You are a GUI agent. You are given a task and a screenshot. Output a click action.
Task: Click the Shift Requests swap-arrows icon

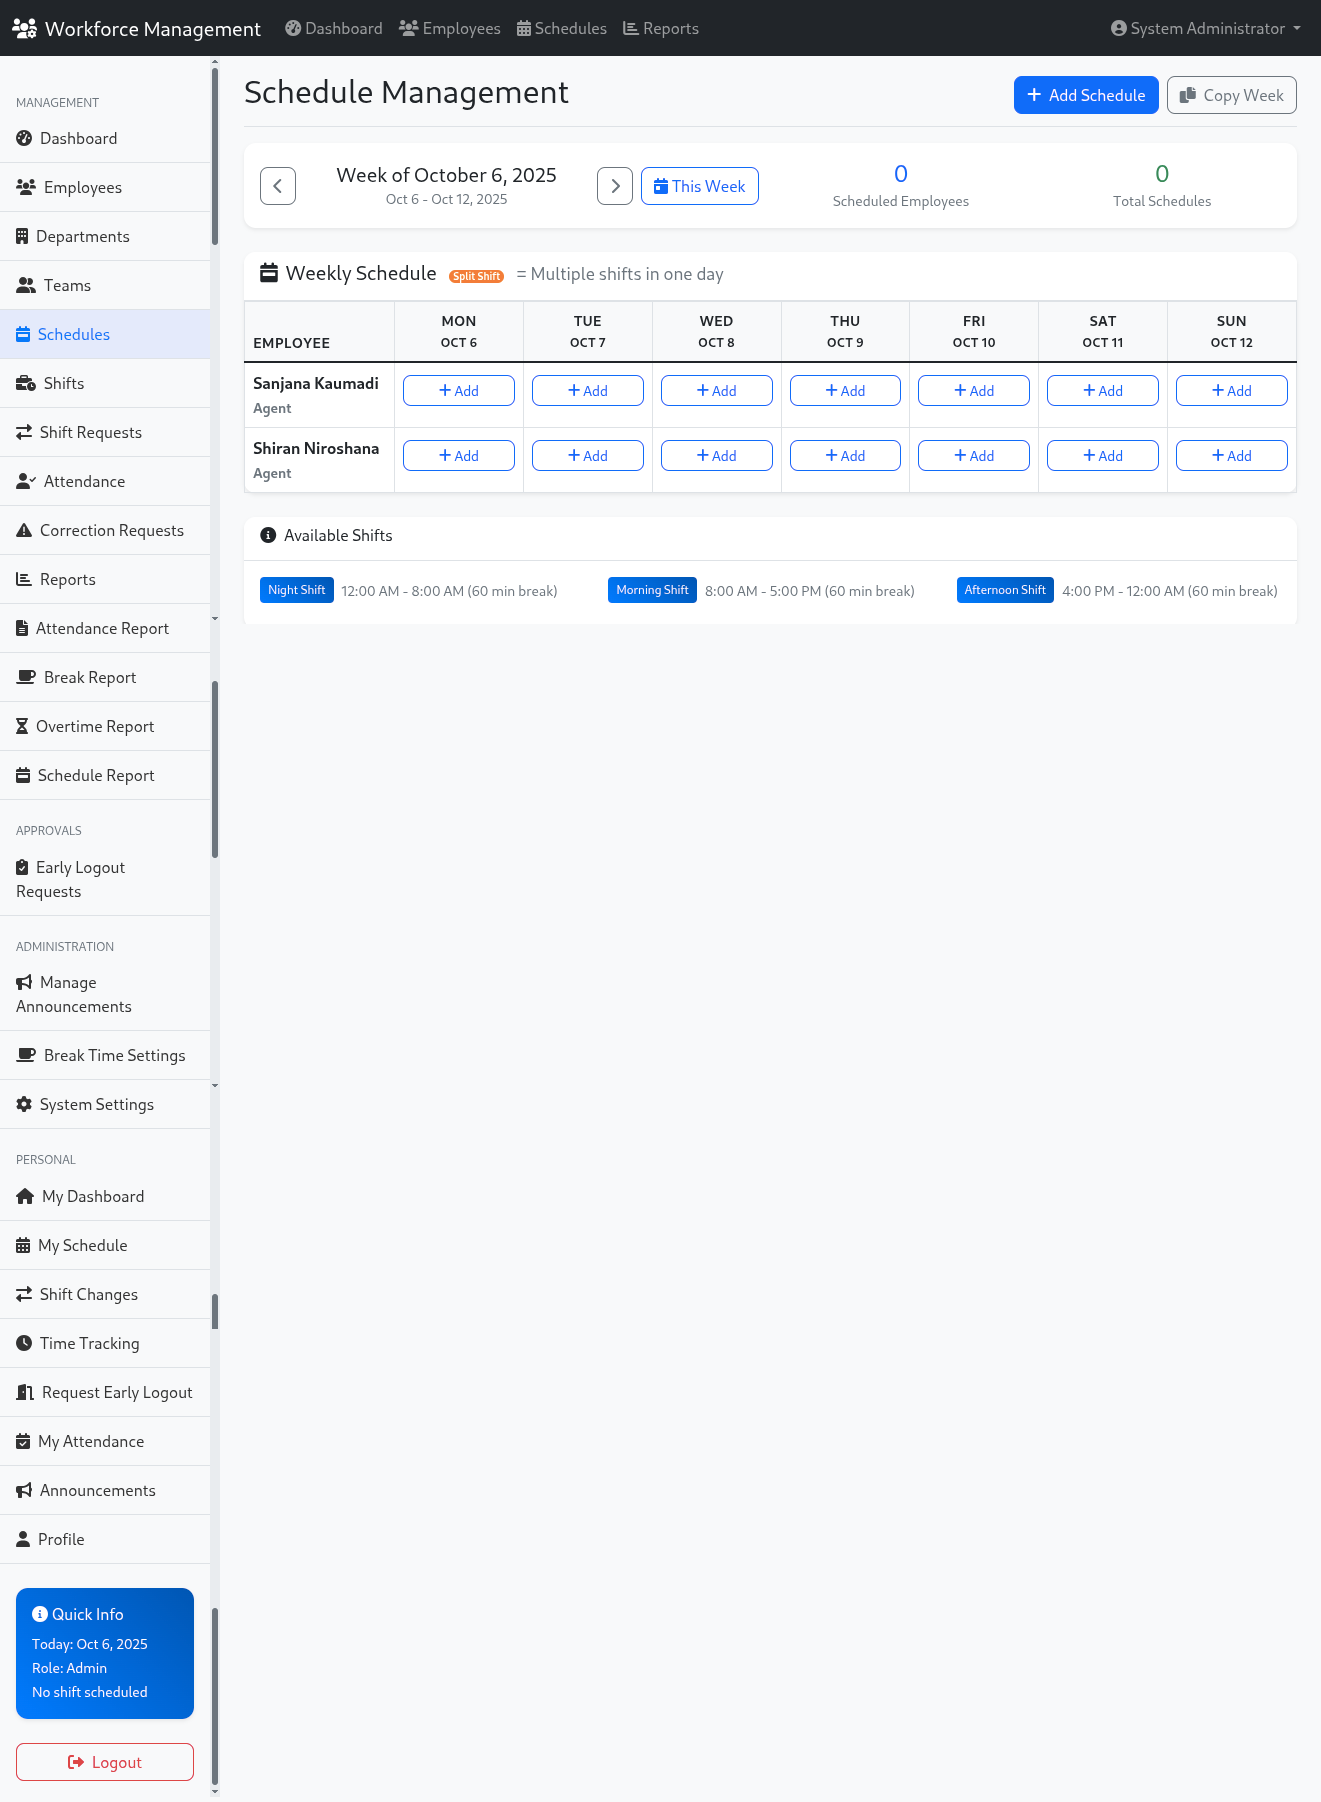(x=24, y=432)
